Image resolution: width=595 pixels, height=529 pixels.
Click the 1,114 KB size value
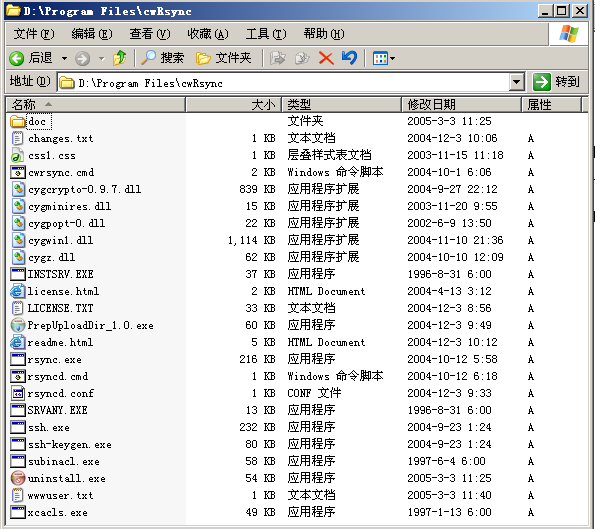pos(252,240)
